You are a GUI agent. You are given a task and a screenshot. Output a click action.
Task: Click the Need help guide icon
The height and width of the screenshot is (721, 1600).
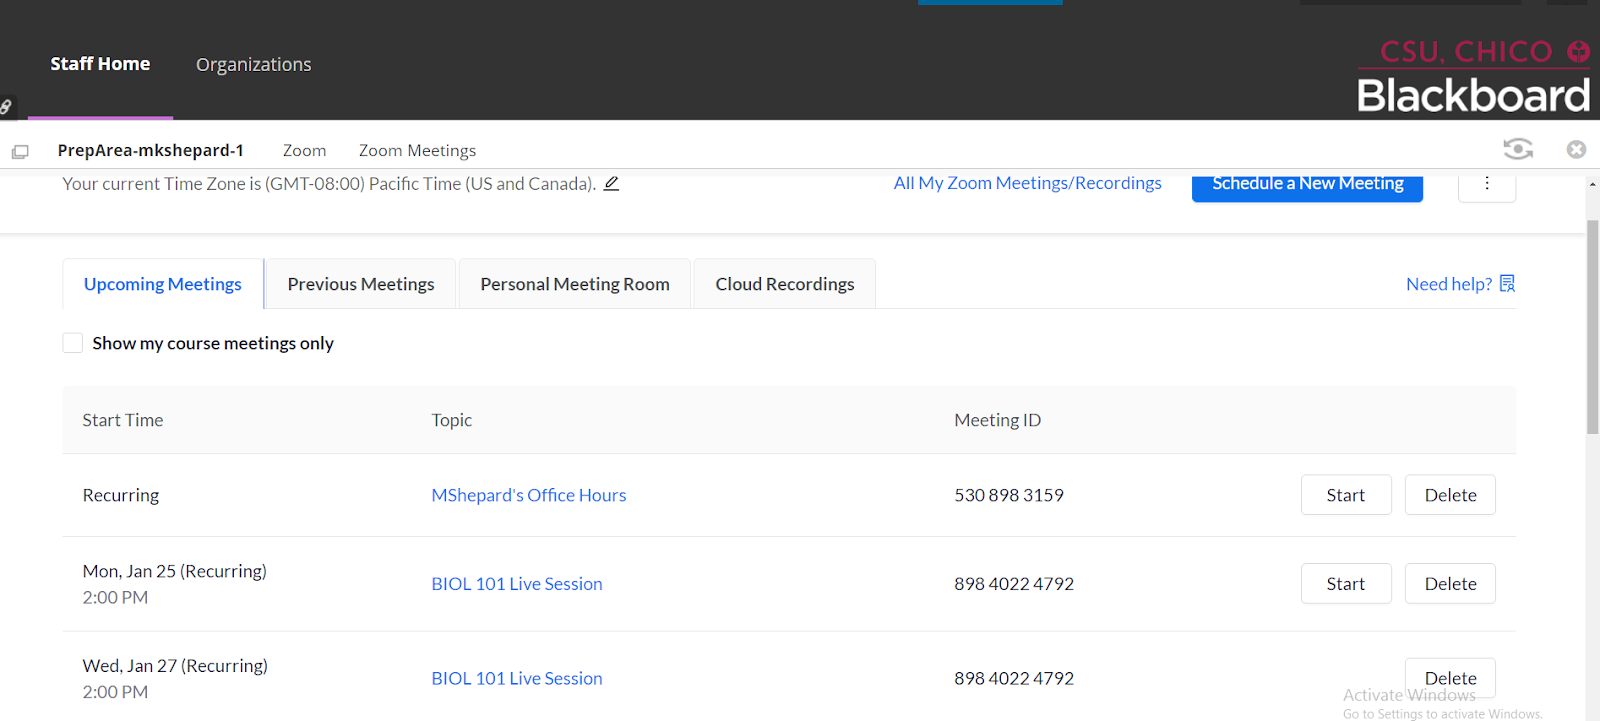click(1507, 284)
